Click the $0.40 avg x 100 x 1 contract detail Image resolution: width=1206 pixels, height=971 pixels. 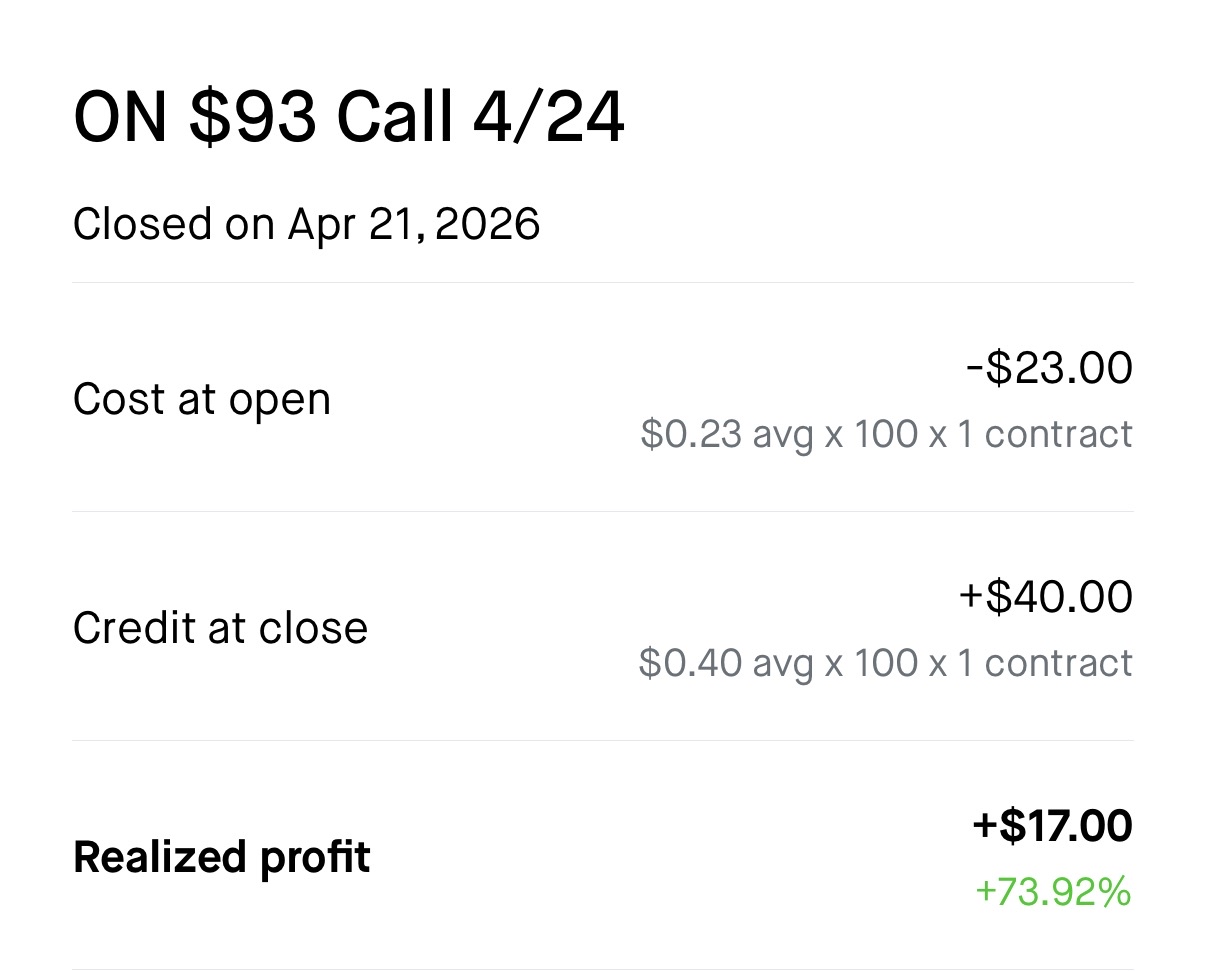[x=886, y=663]
